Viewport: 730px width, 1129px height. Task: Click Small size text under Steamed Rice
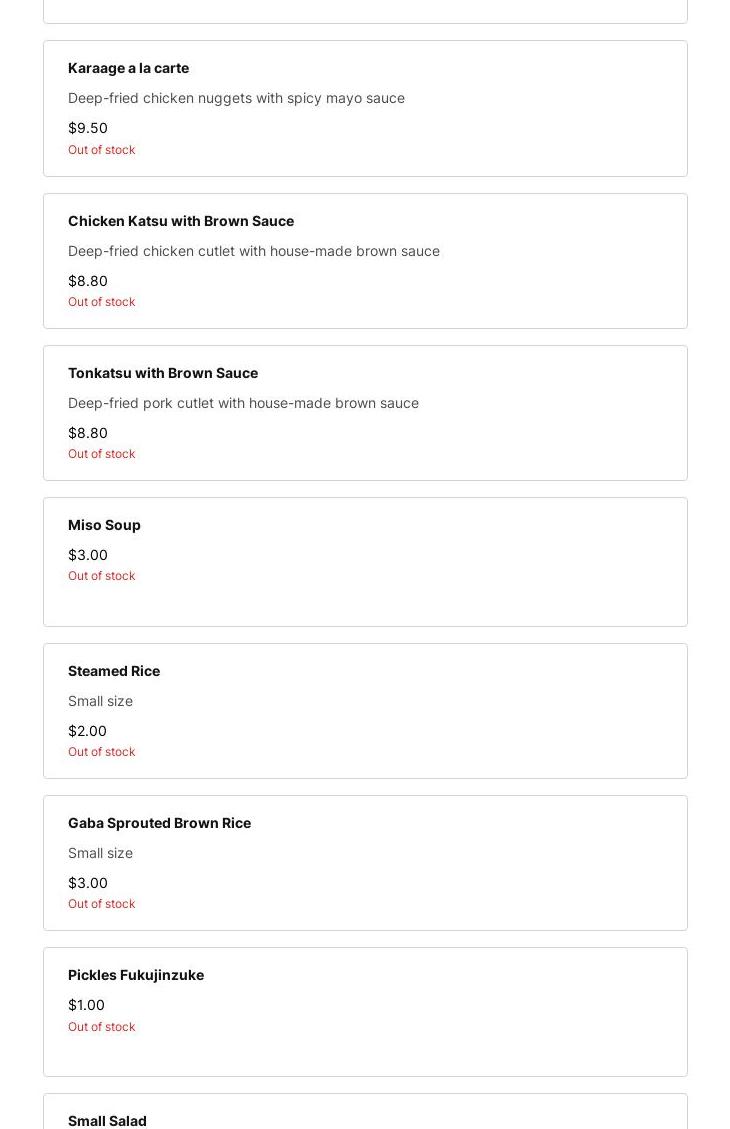click(x=100, y=701)
